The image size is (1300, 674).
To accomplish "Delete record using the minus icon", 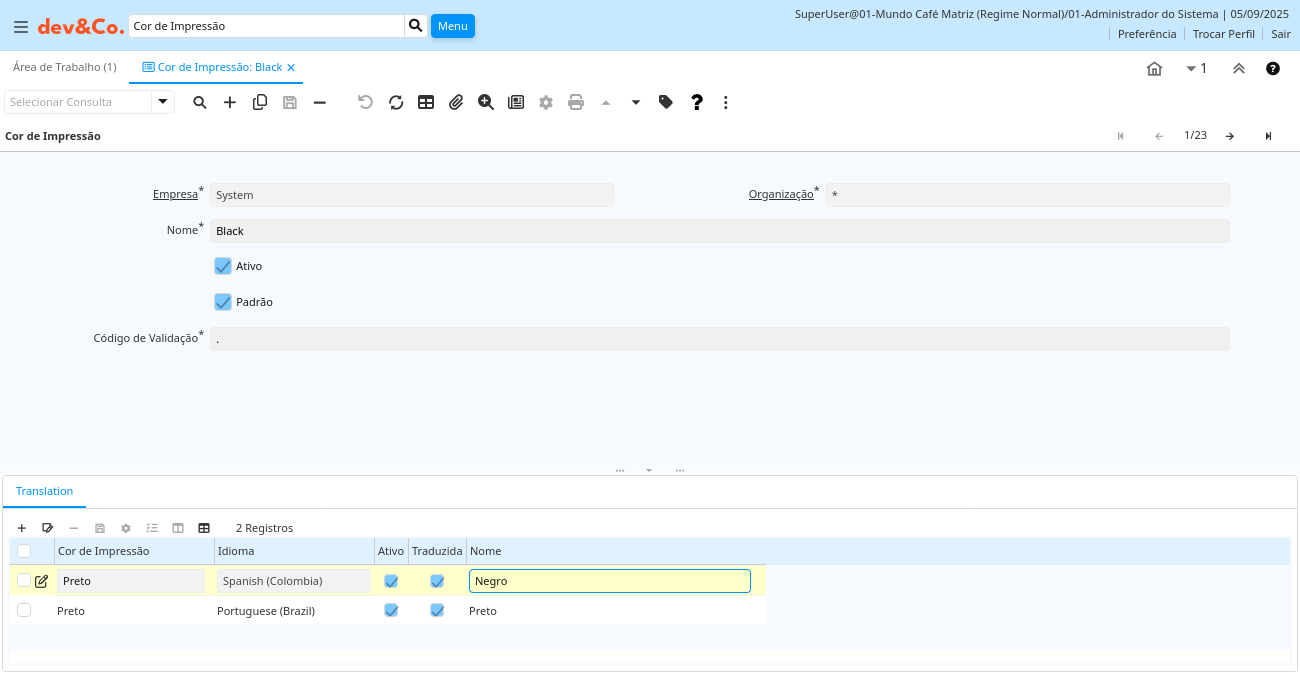I will pyautogui.click(x=320, y=102).
